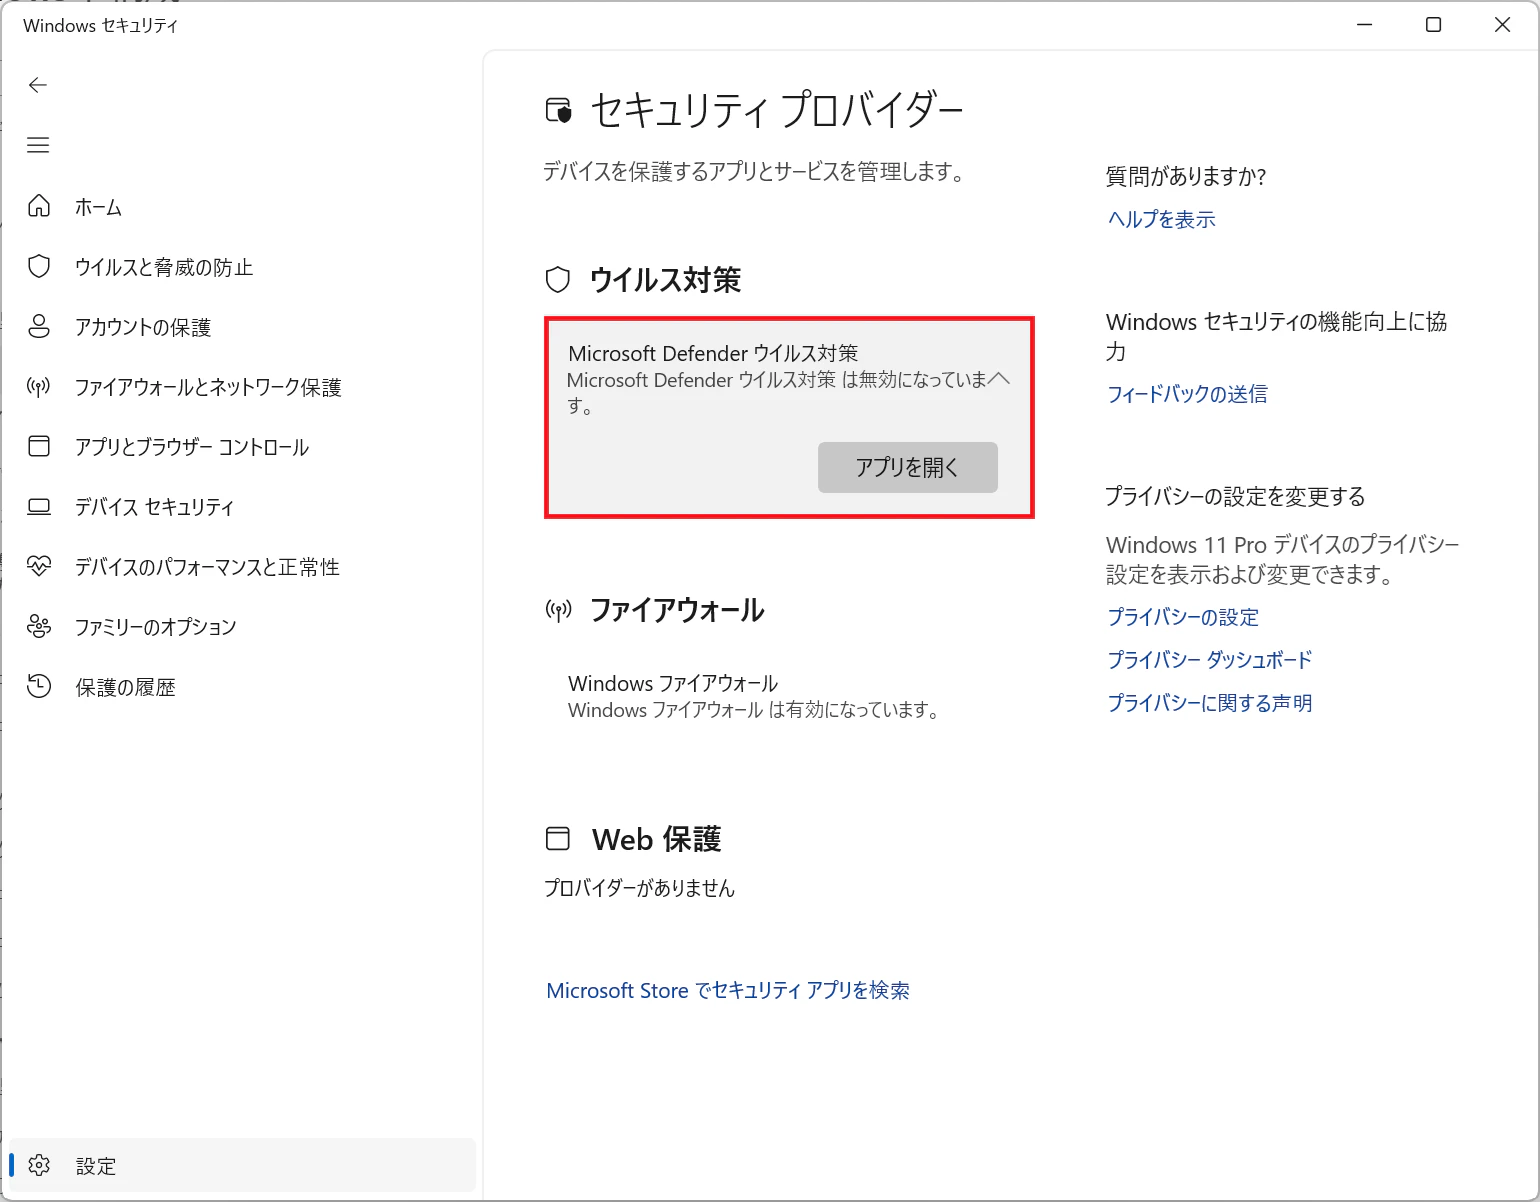Maximize the Windows セキュリティ window
Screen dimensions: 1540x1202
coord(1433,25)
